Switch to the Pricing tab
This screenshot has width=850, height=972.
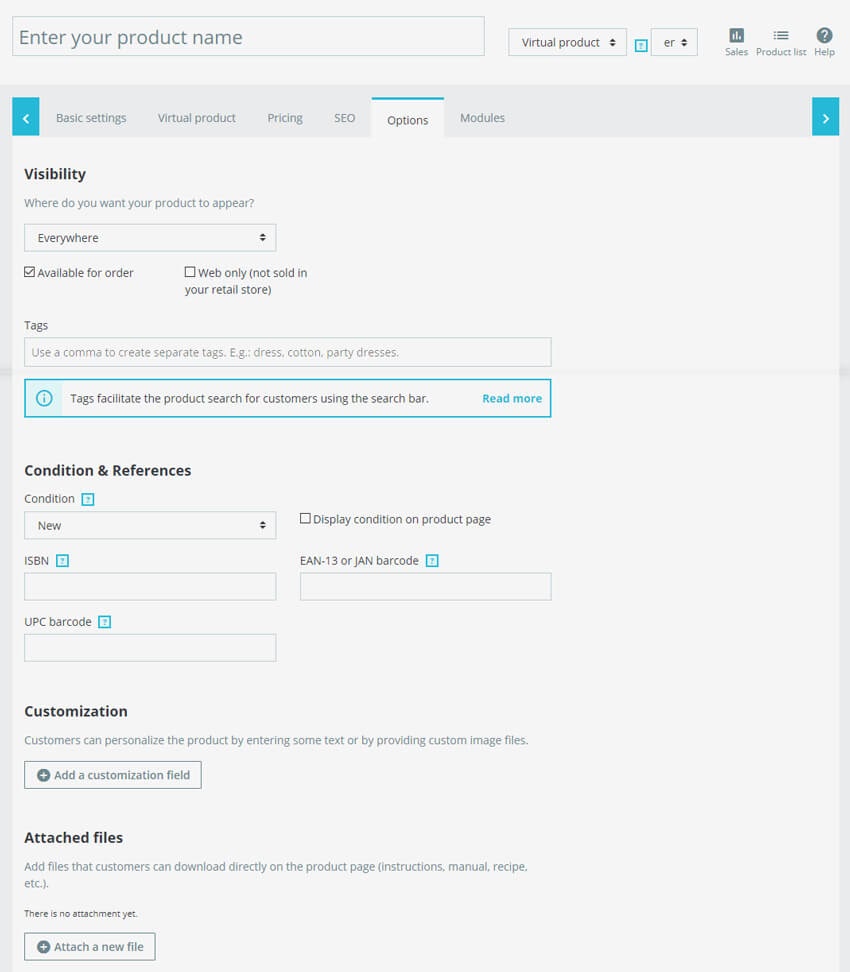pyautogui.click(x=284, y=117)
